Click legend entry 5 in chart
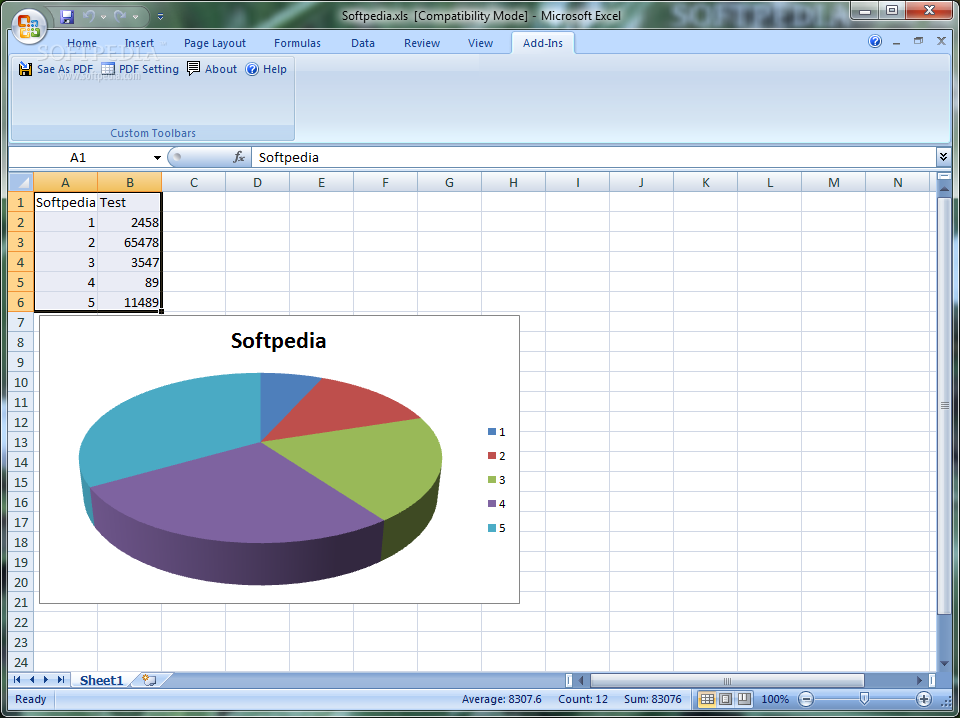This screenshot has height=718, width=960. 497,528
